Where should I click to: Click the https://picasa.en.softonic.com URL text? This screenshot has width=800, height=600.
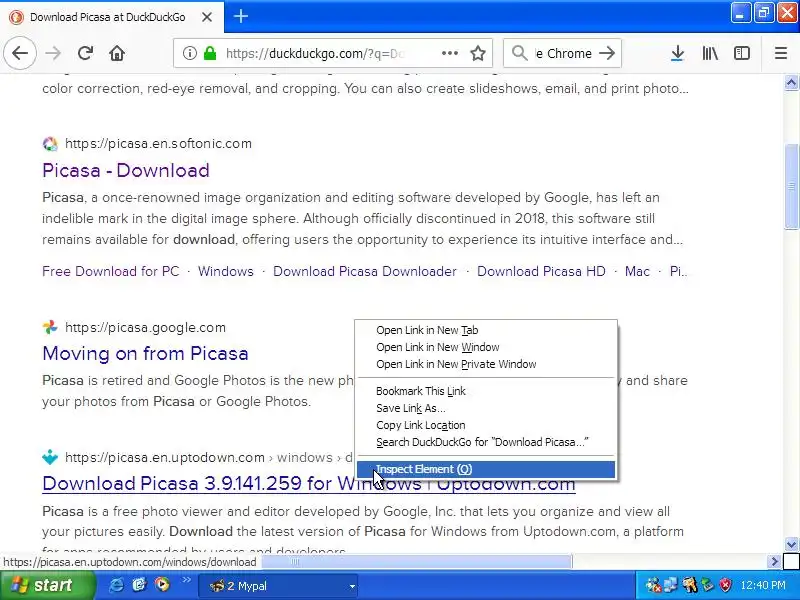158,143
